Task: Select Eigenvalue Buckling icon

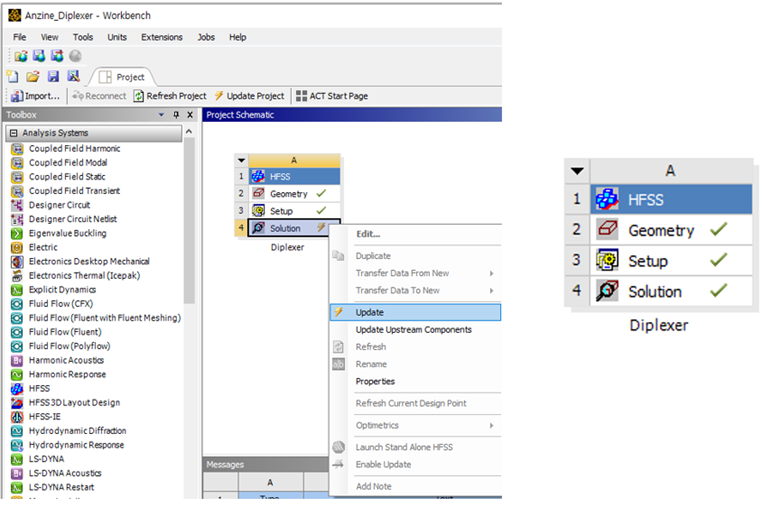Action: coord(17,233)
